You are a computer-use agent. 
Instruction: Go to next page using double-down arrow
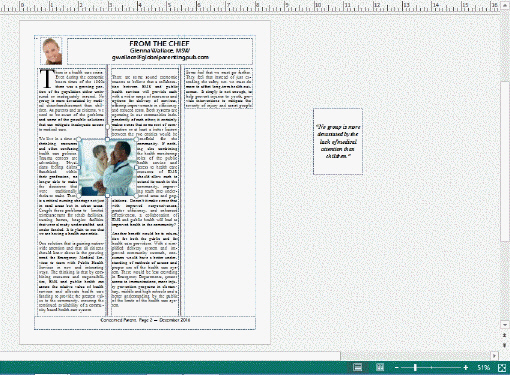(x=505, y=345)
